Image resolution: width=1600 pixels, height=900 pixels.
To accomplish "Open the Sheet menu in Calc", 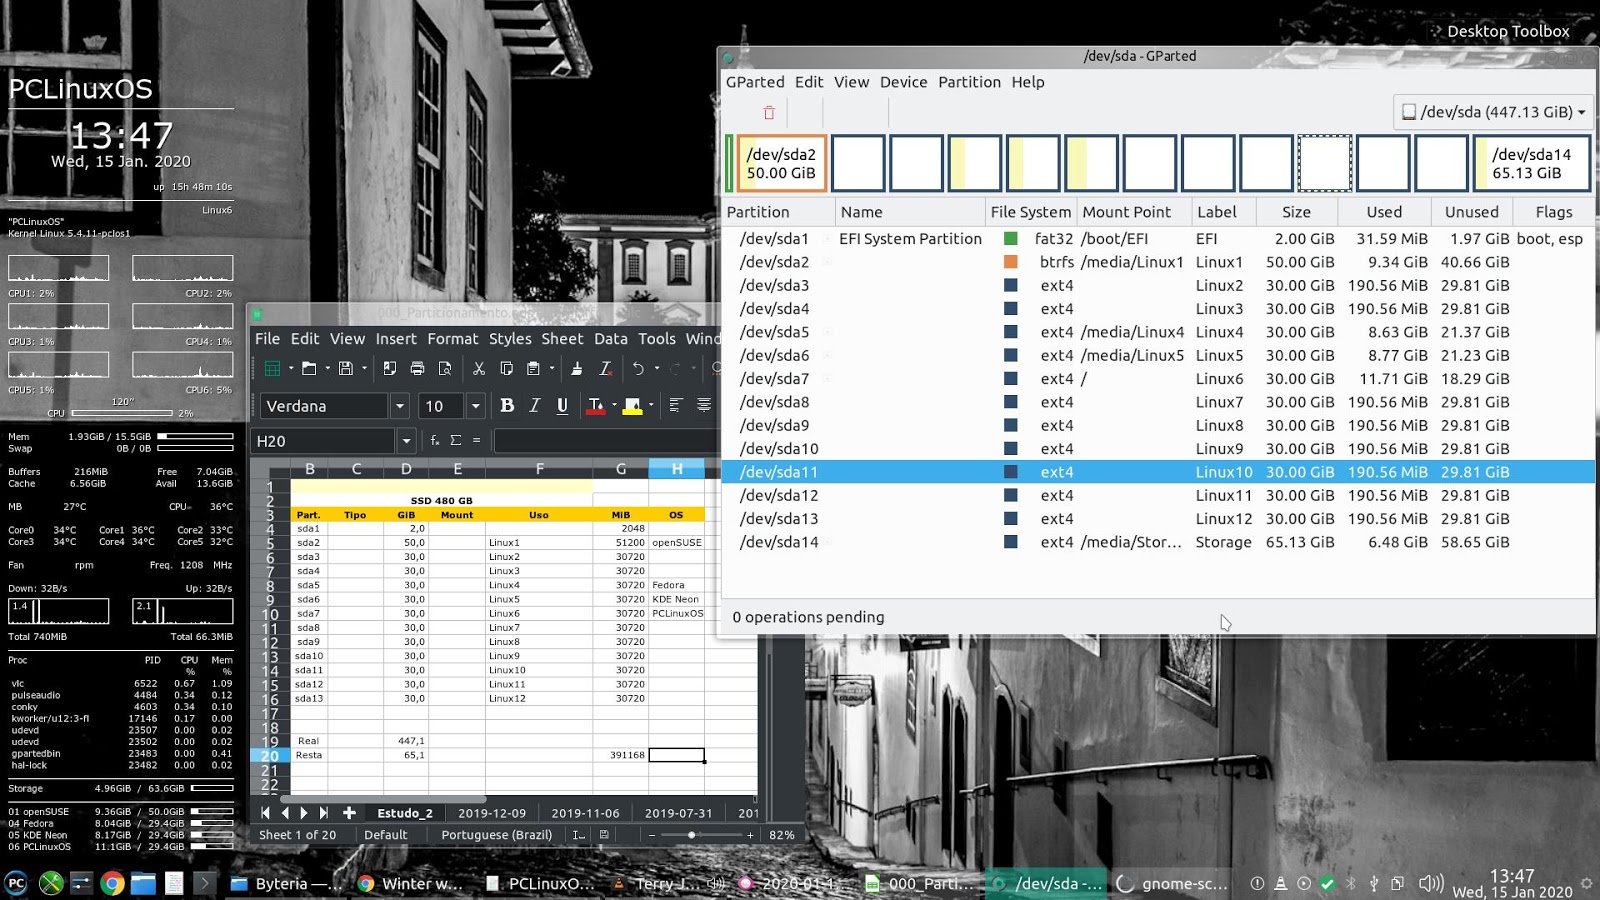I will pos(562,339).
